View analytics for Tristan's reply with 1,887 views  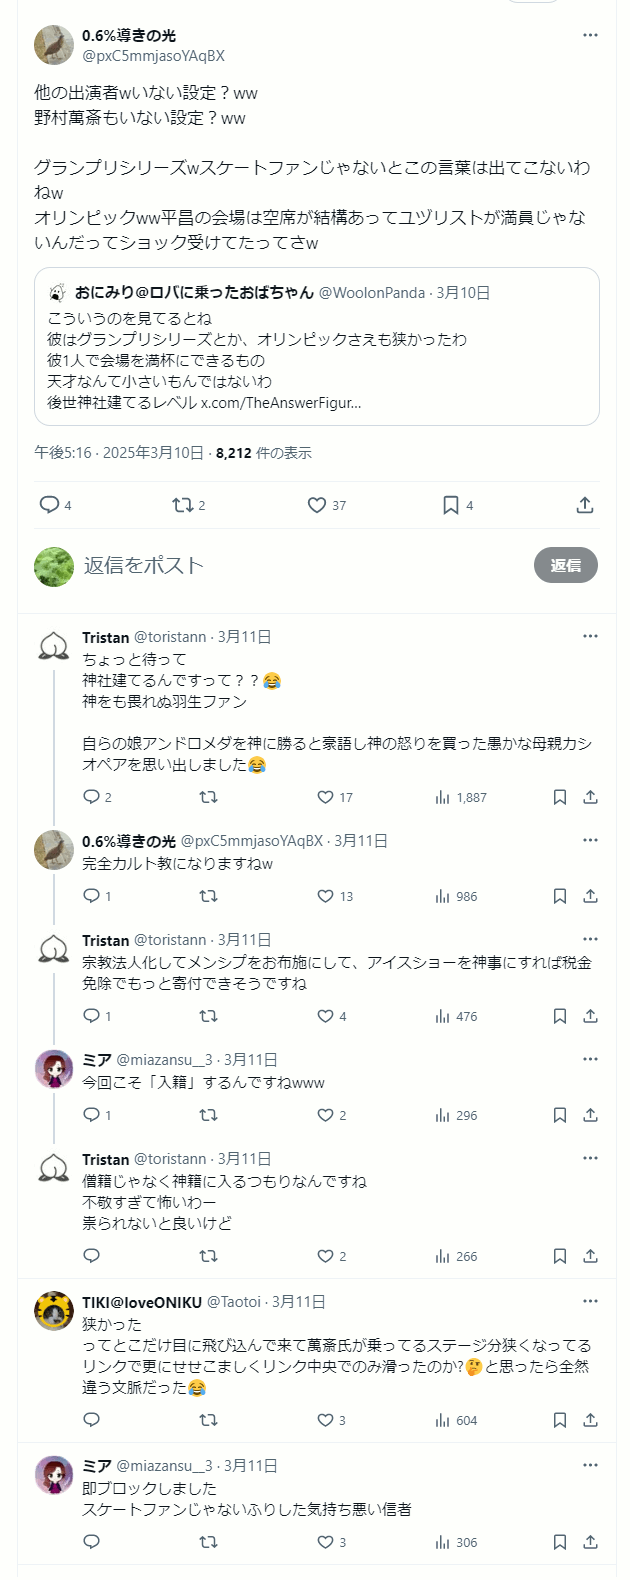point(442,797)
